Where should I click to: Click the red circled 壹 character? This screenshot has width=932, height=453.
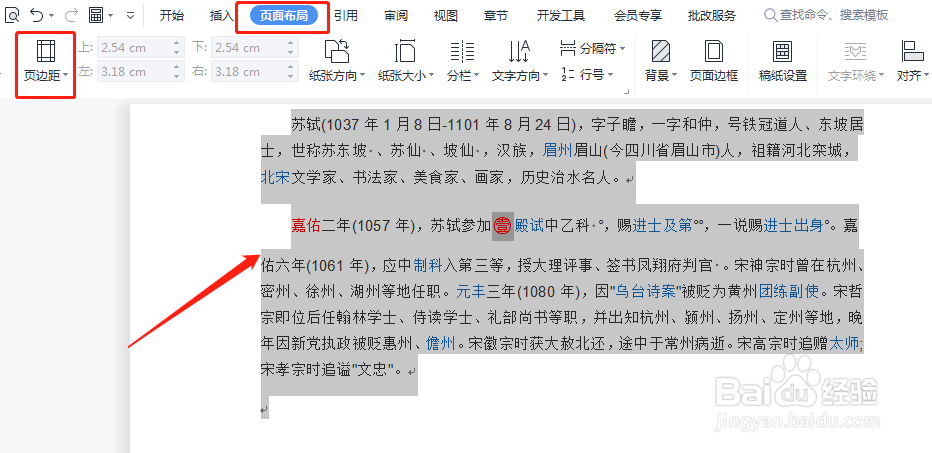coord(503,225)
